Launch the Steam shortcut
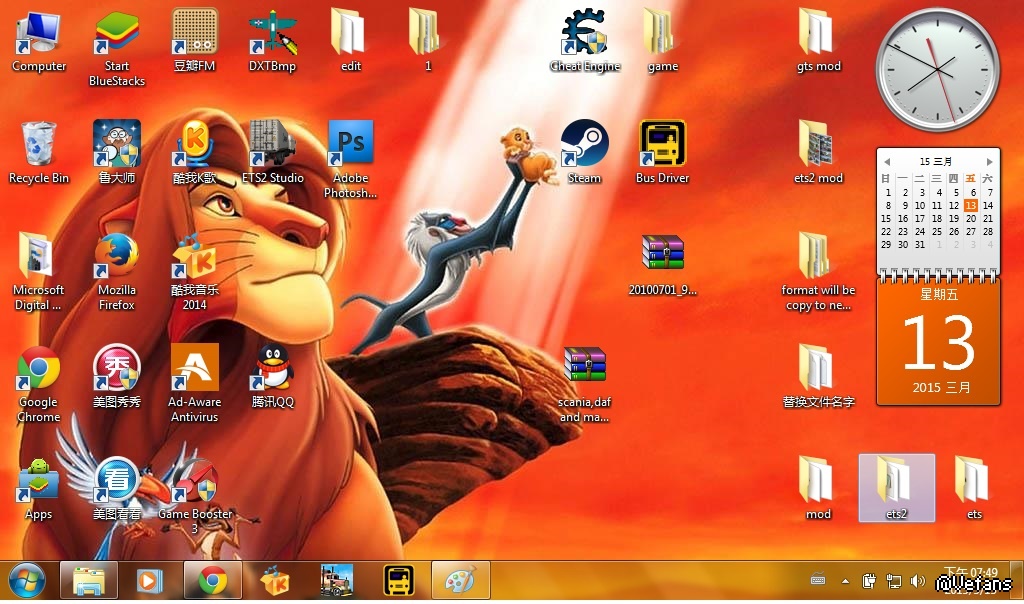The height and width of the screenshot is (604, 1024). 584,153
